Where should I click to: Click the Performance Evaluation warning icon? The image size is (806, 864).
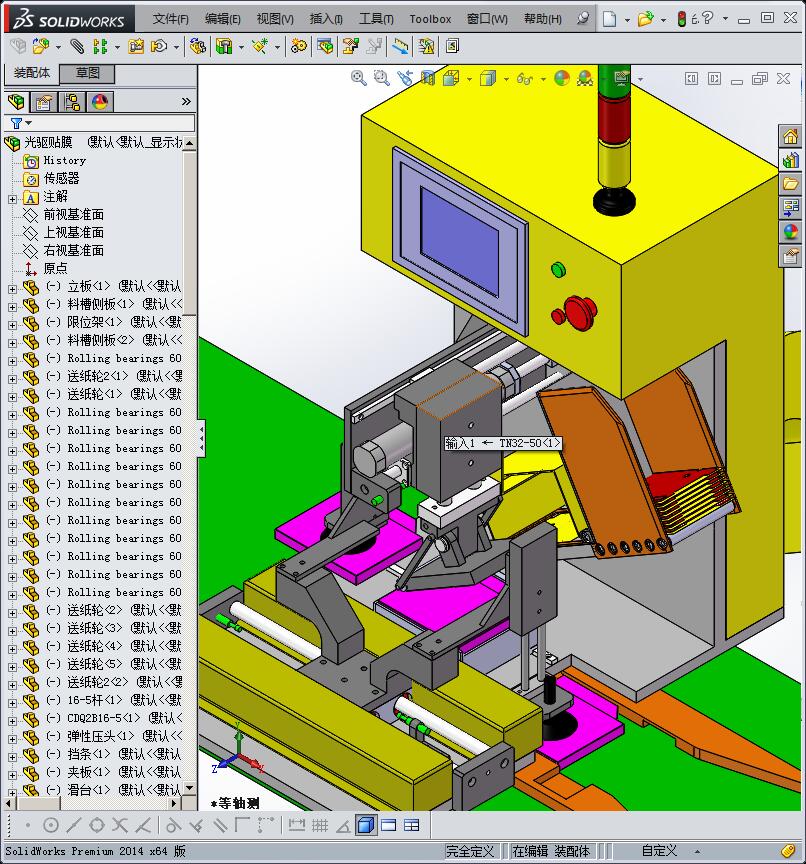(426, 46)
